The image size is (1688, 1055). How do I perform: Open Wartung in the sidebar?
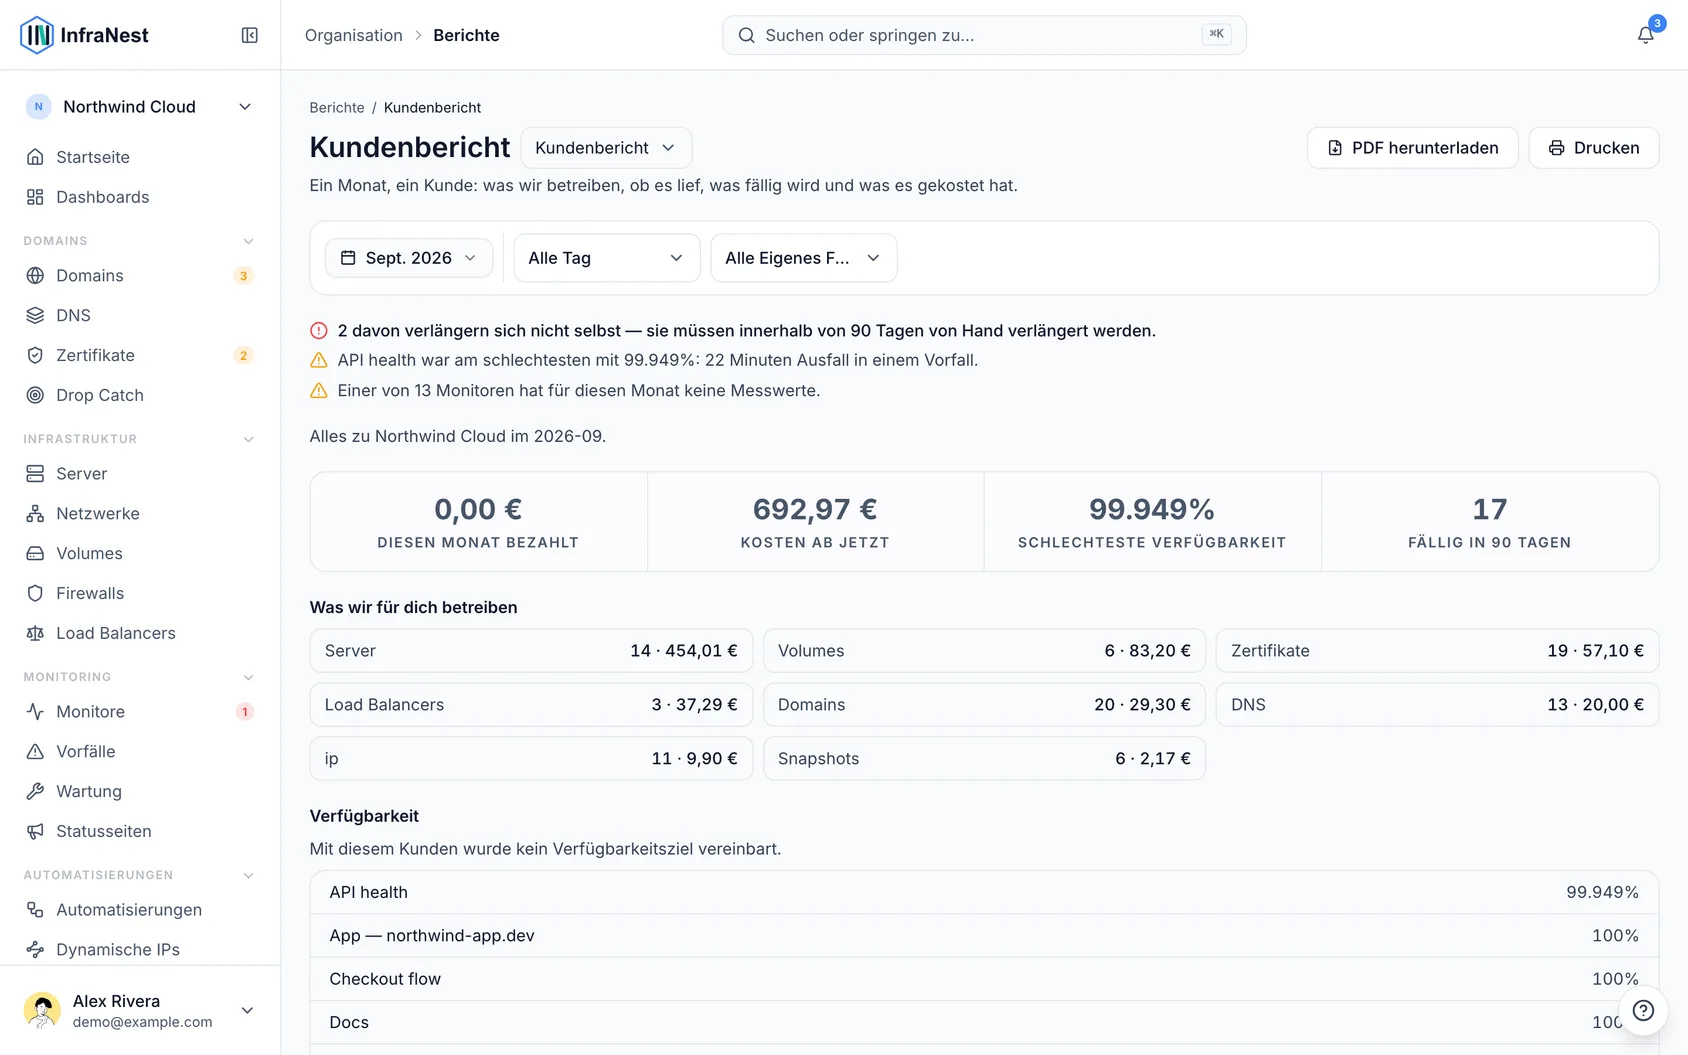[140, 791]
